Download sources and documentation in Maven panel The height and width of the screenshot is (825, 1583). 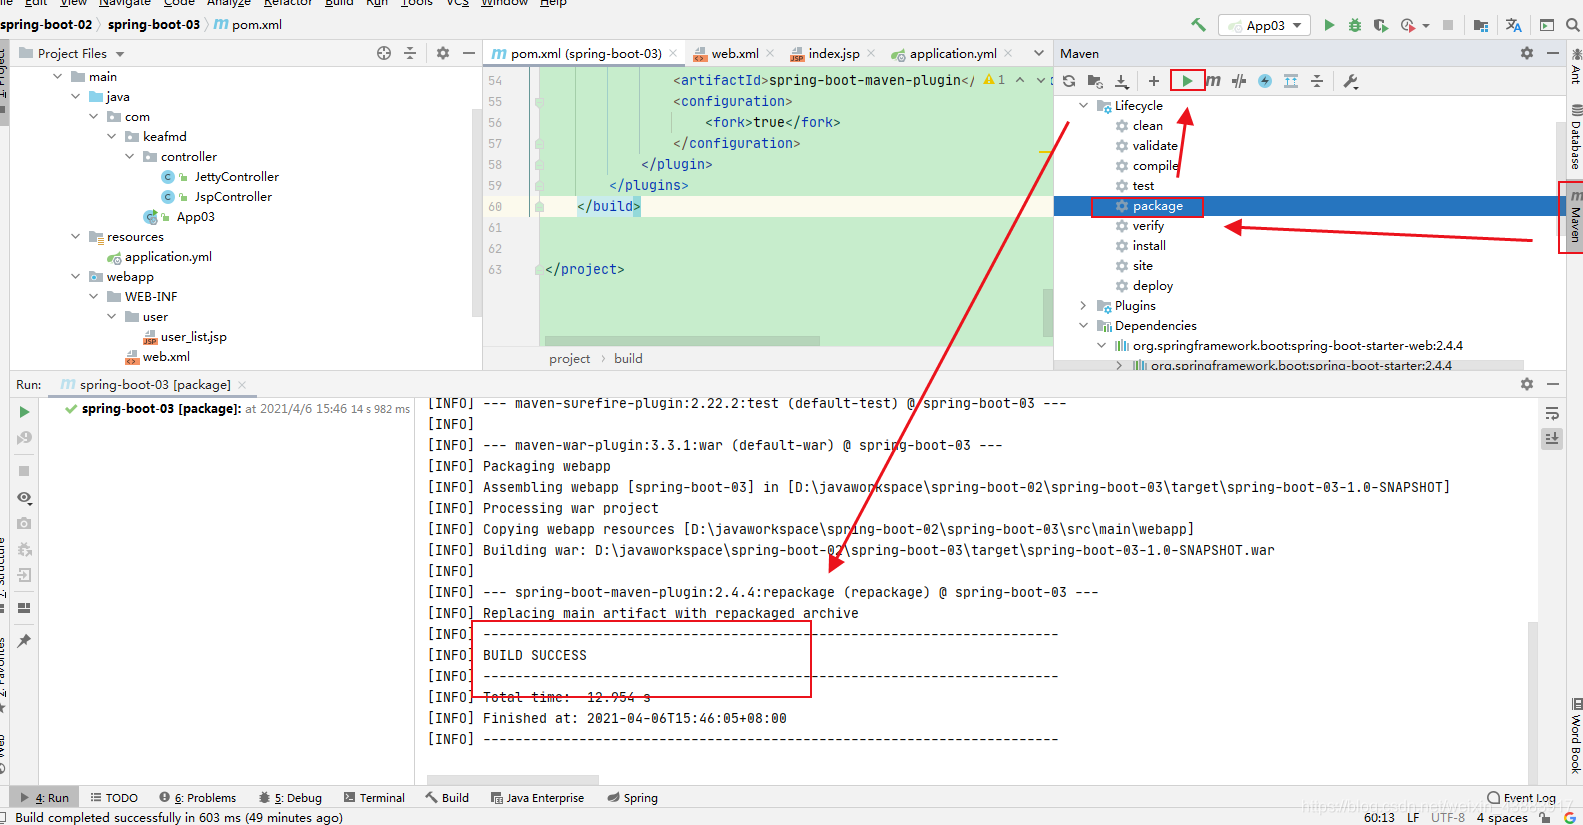[x=1122, y=81]
